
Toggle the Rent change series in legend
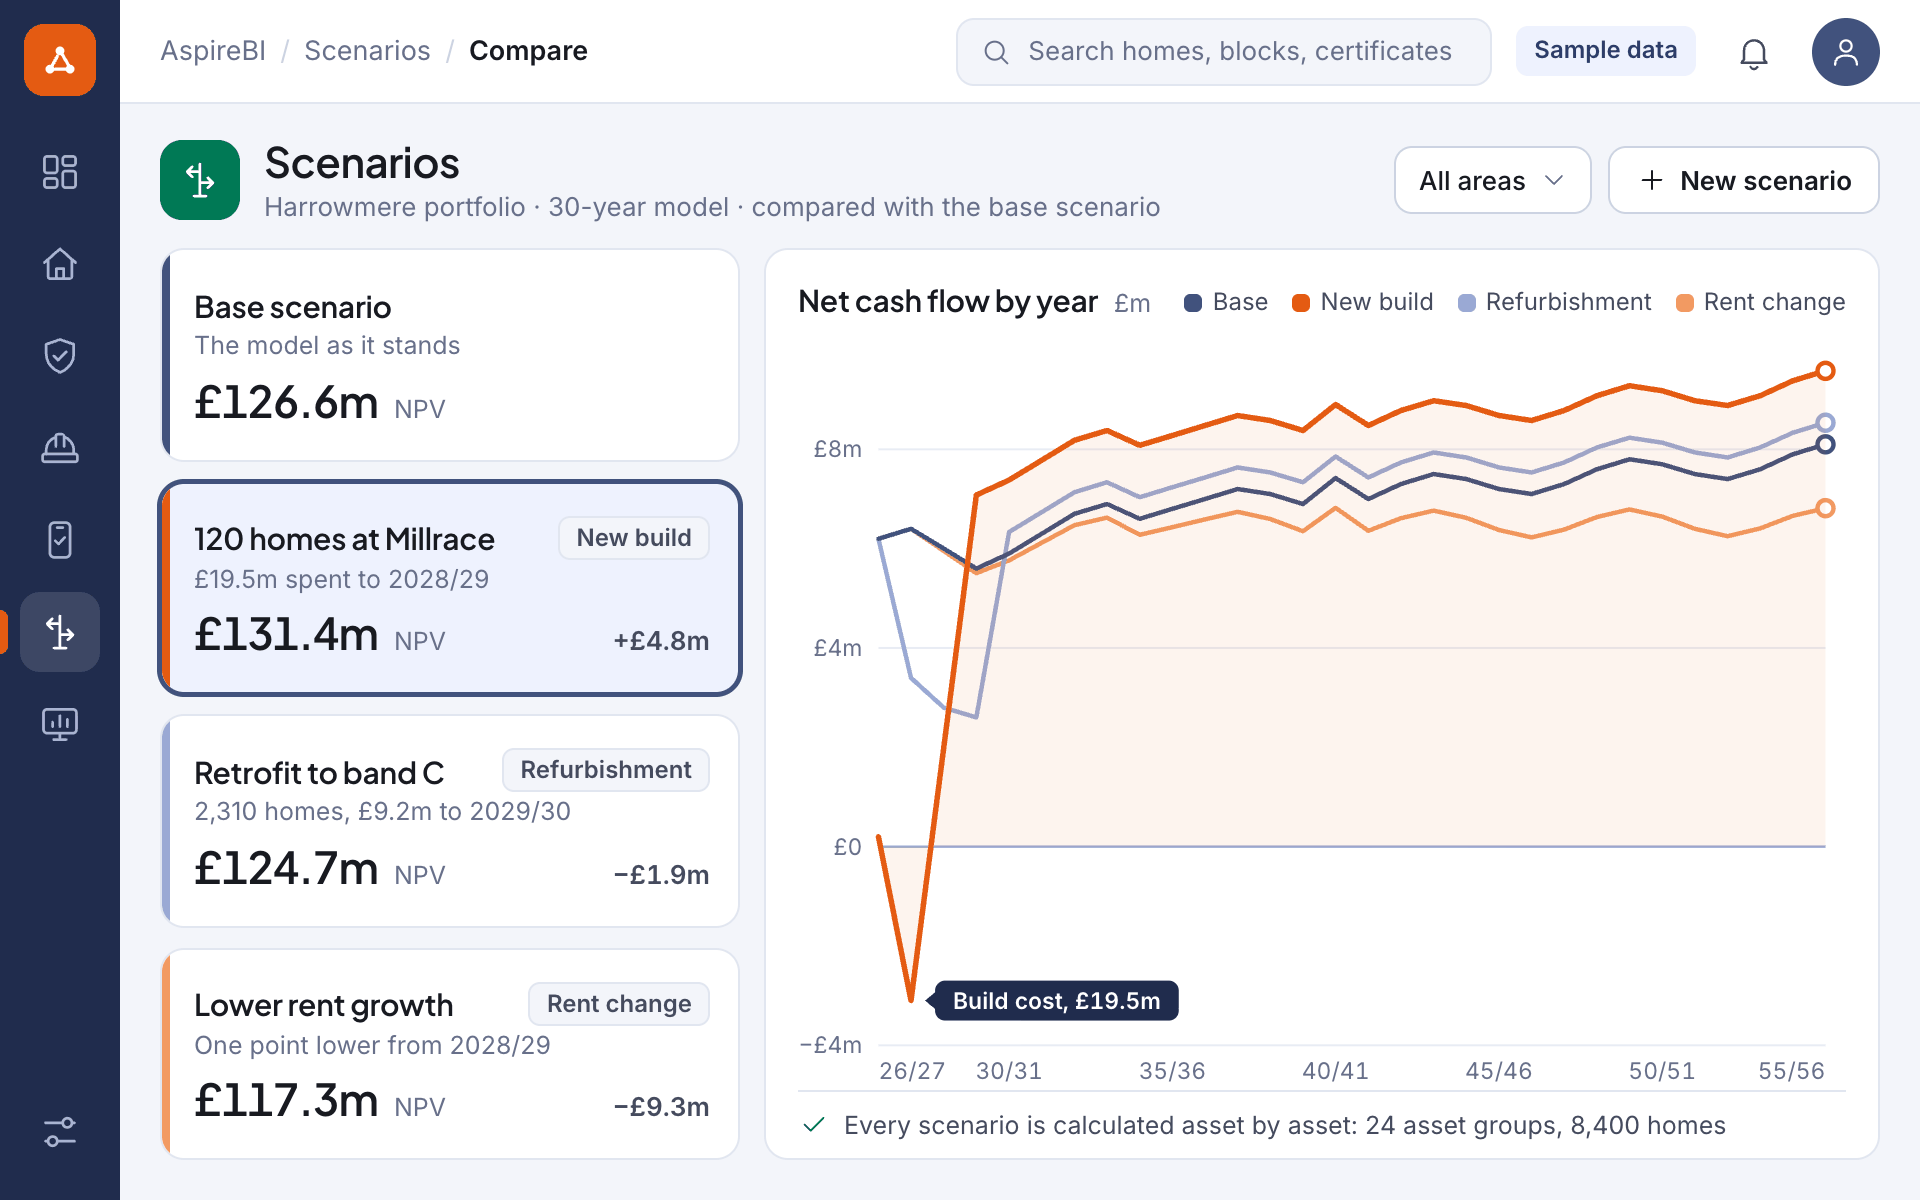pyautogui.click(x=1760, y=302)
